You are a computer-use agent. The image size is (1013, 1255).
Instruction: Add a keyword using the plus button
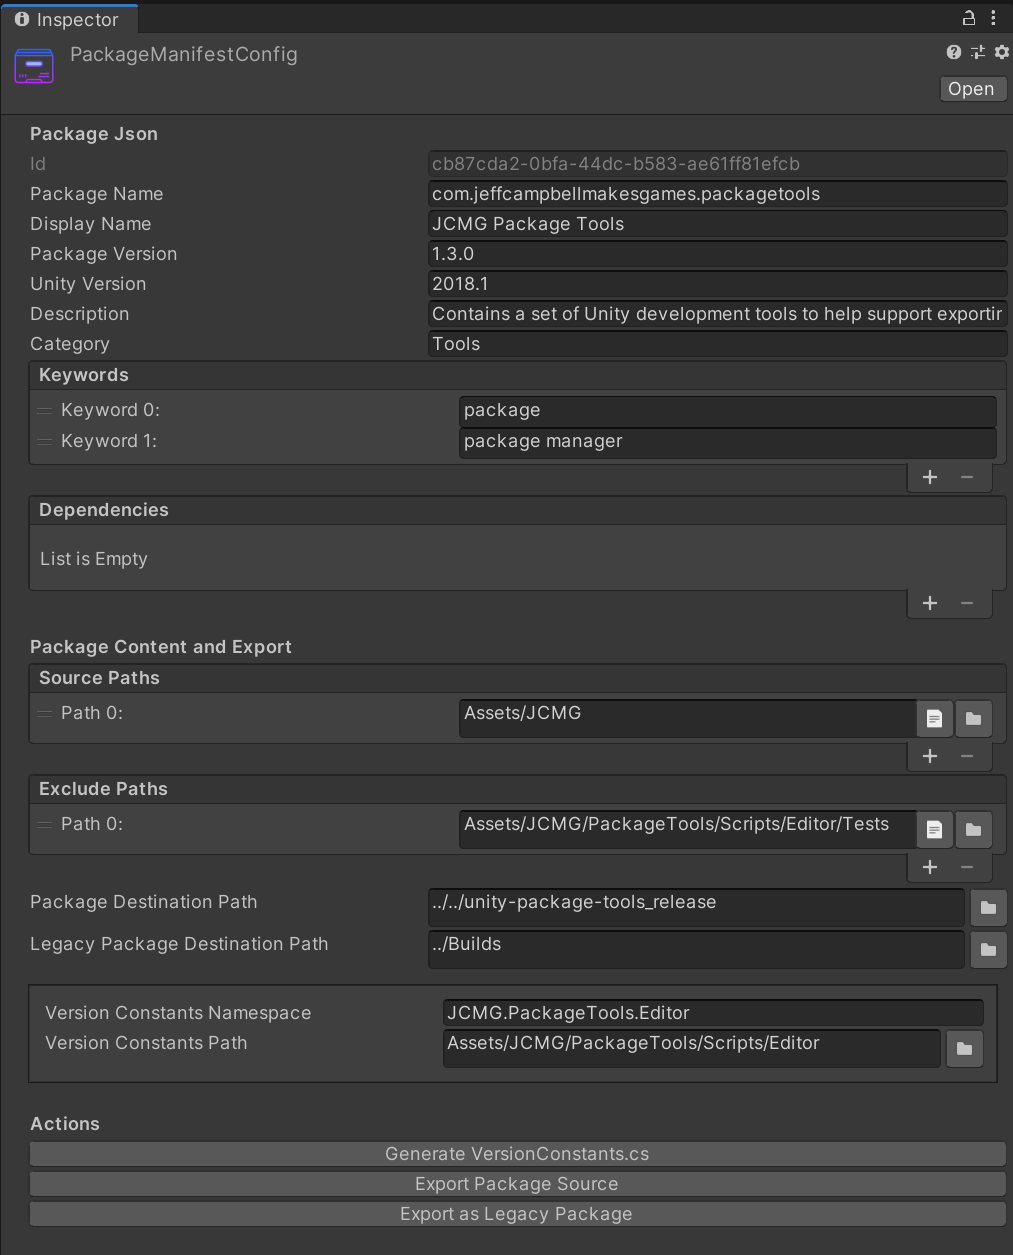pos(929,477)
